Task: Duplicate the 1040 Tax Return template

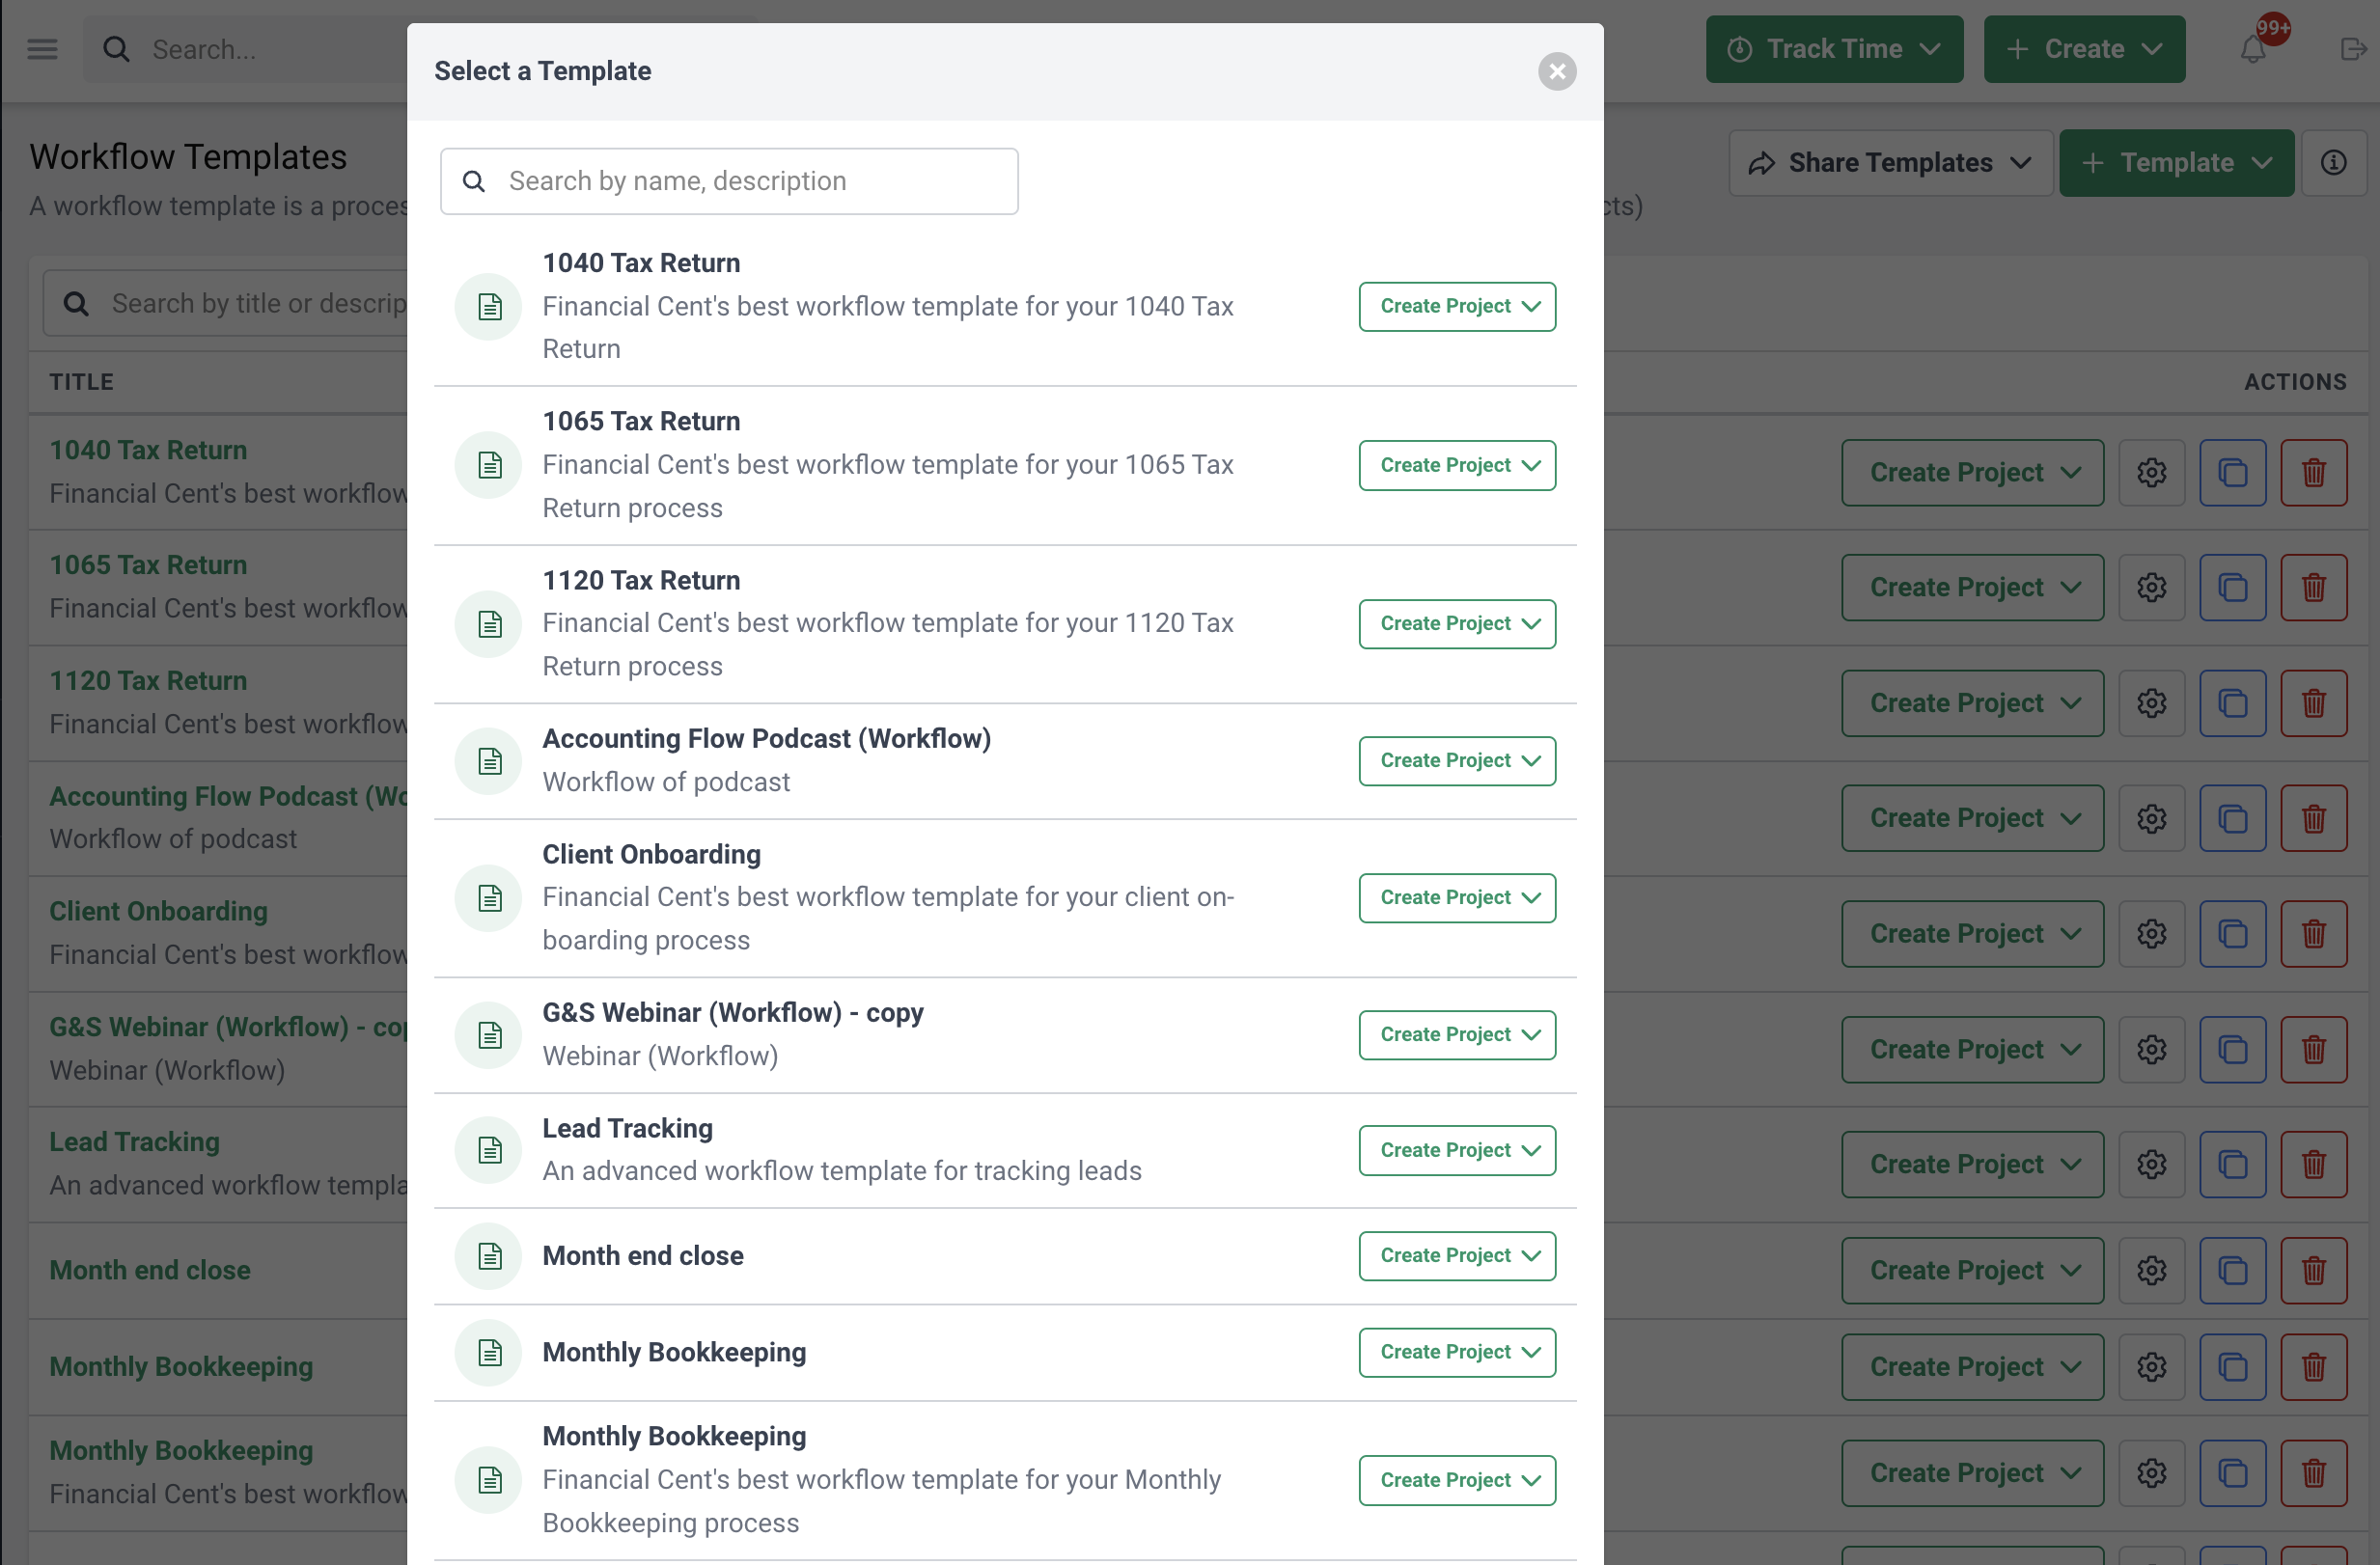Action: point(2232,473)
